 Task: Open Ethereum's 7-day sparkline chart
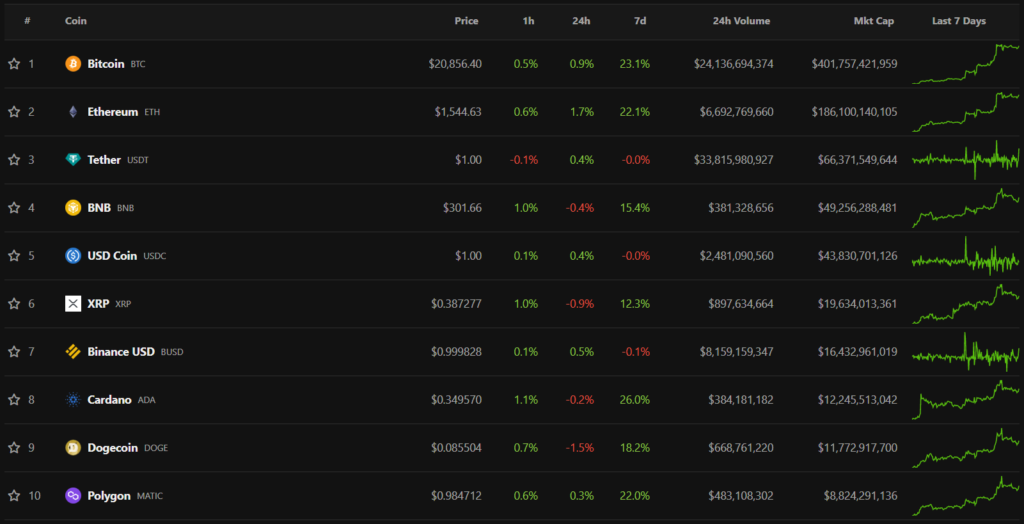coord(965,112)
